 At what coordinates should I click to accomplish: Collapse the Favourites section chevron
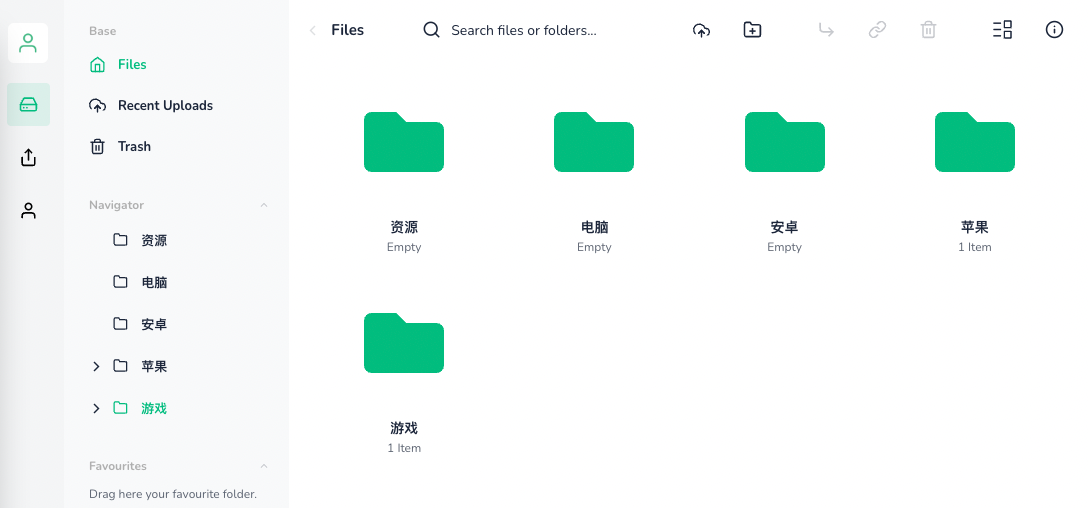(264, 466)
